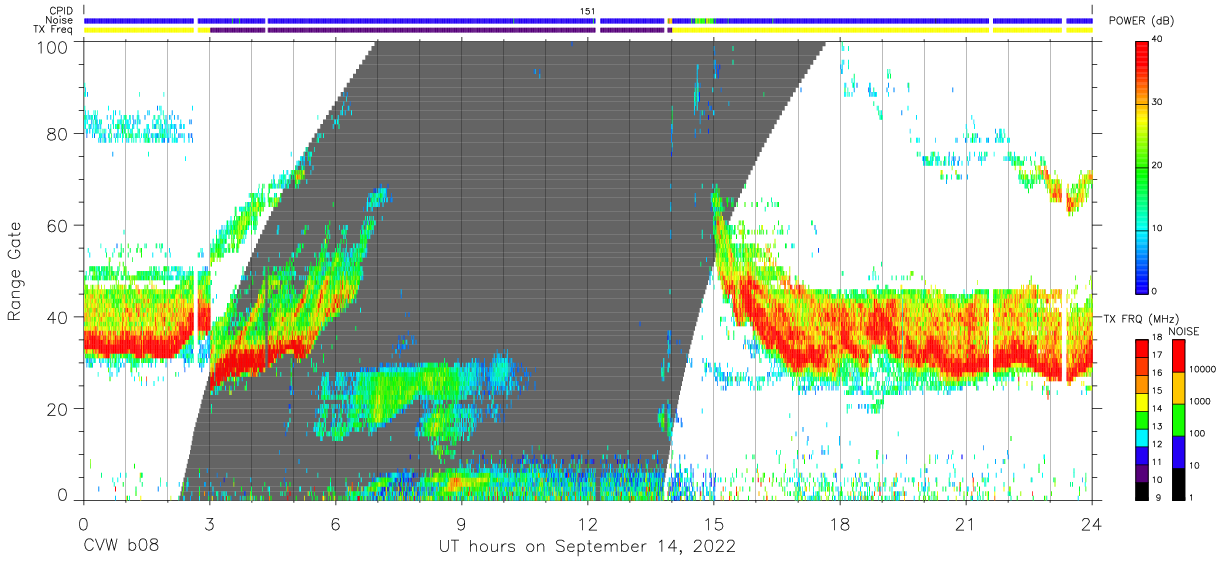Select the NOISE color scale bar

[x=1180, y=420]
